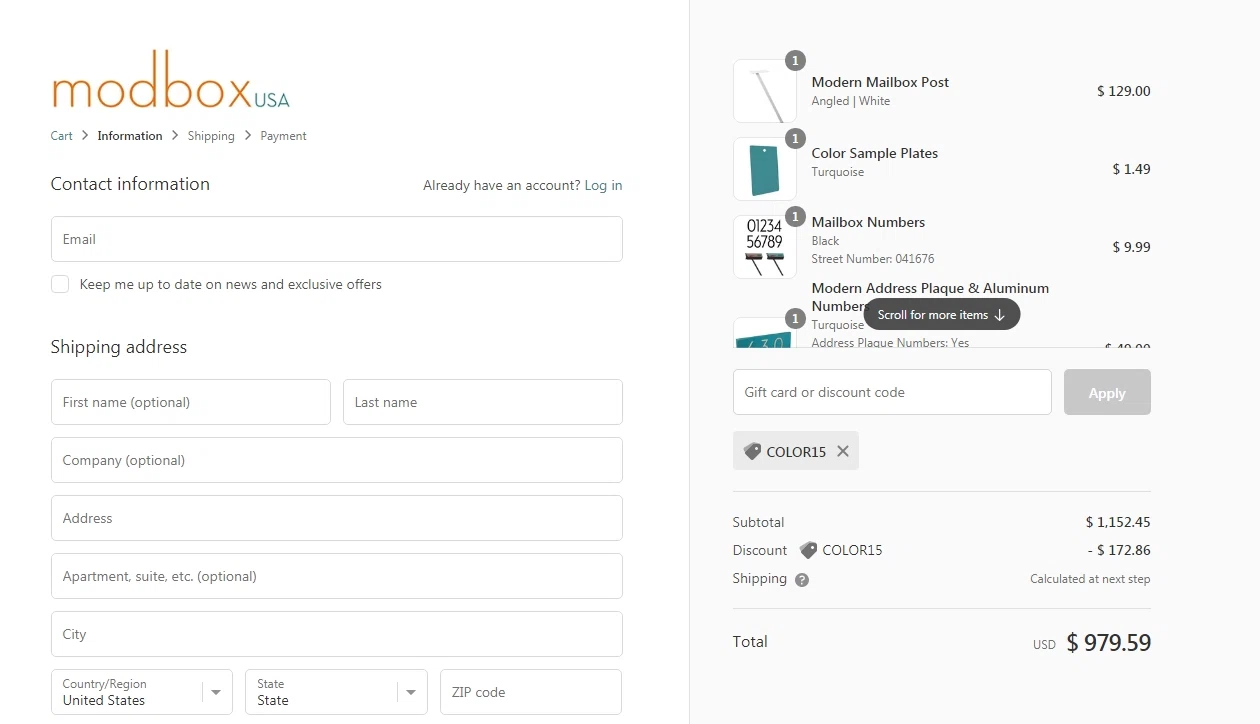The width and height of the screenshot is (1260, 724).
Task: Click the Angled | White variant text
Action: point(851,101)
